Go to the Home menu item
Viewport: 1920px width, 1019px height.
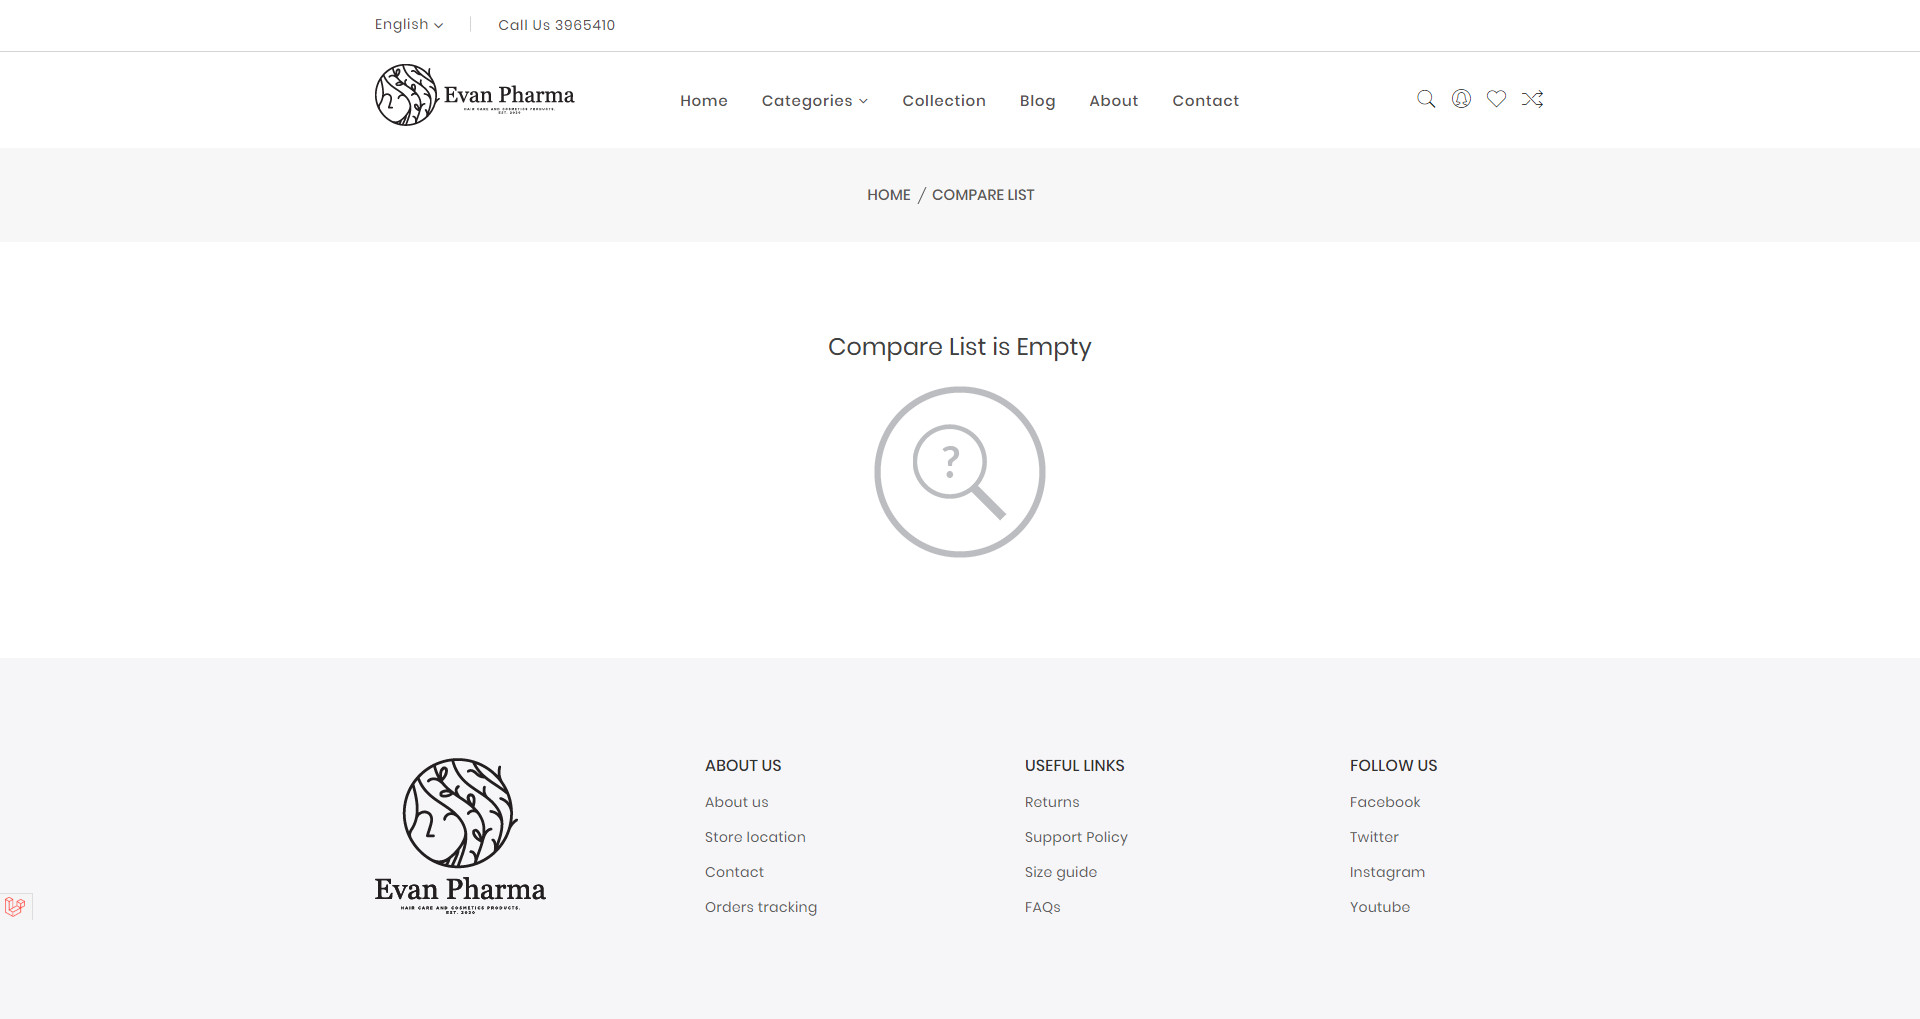pos(704,101)
